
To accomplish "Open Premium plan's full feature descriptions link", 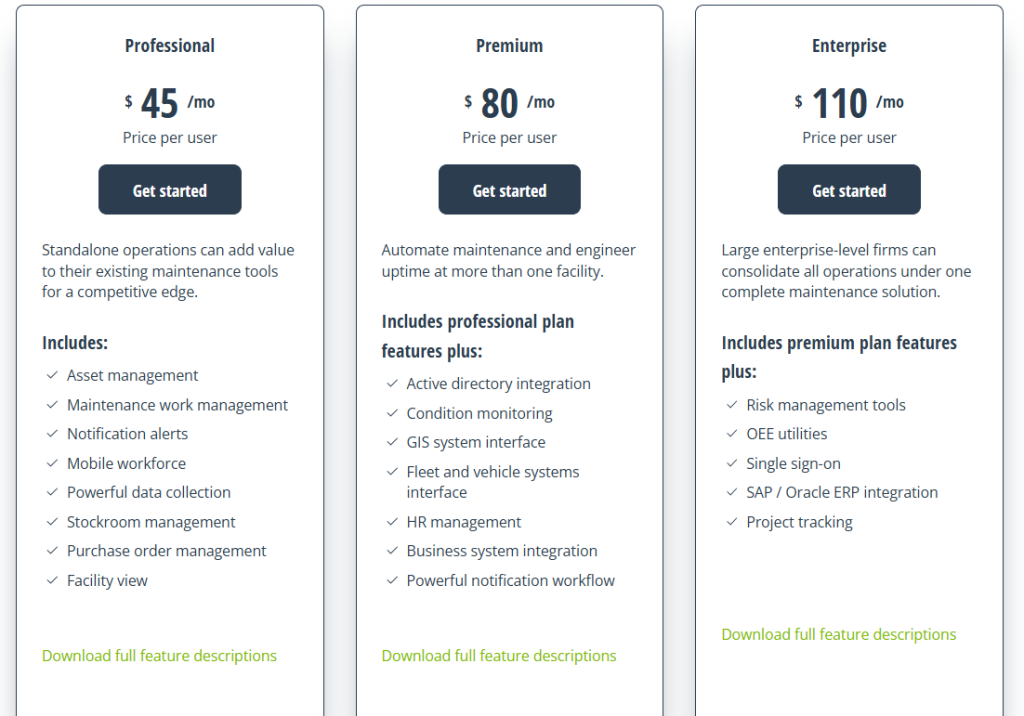I will coord(499,656).
